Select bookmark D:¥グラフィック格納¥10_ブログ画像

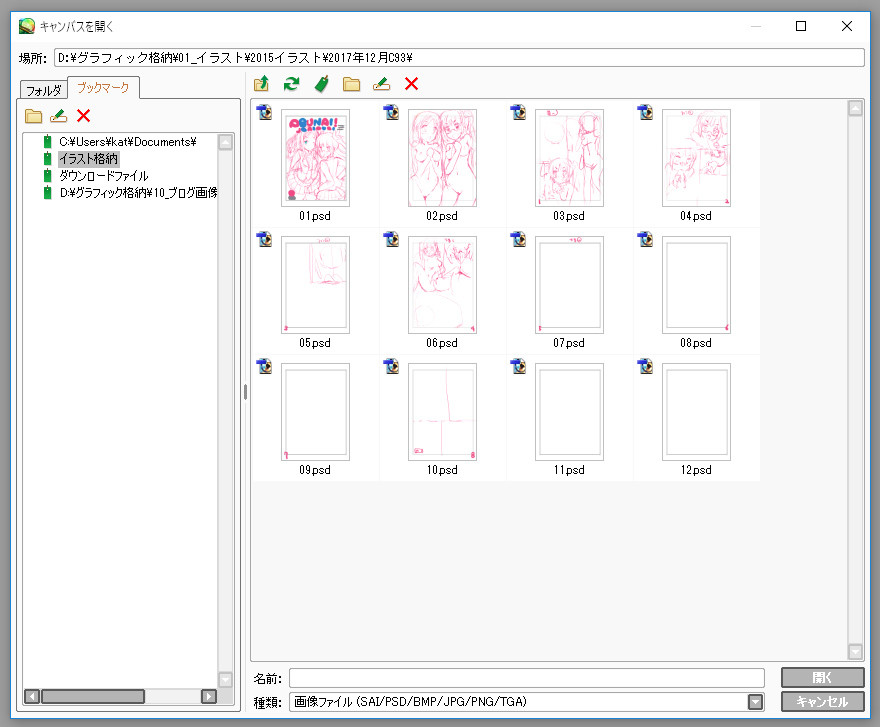[138, 193]
